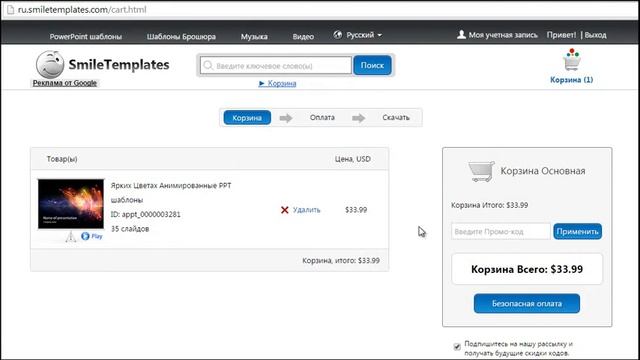
Task: Click Реклама от Google link
Action: pos(64,83)
